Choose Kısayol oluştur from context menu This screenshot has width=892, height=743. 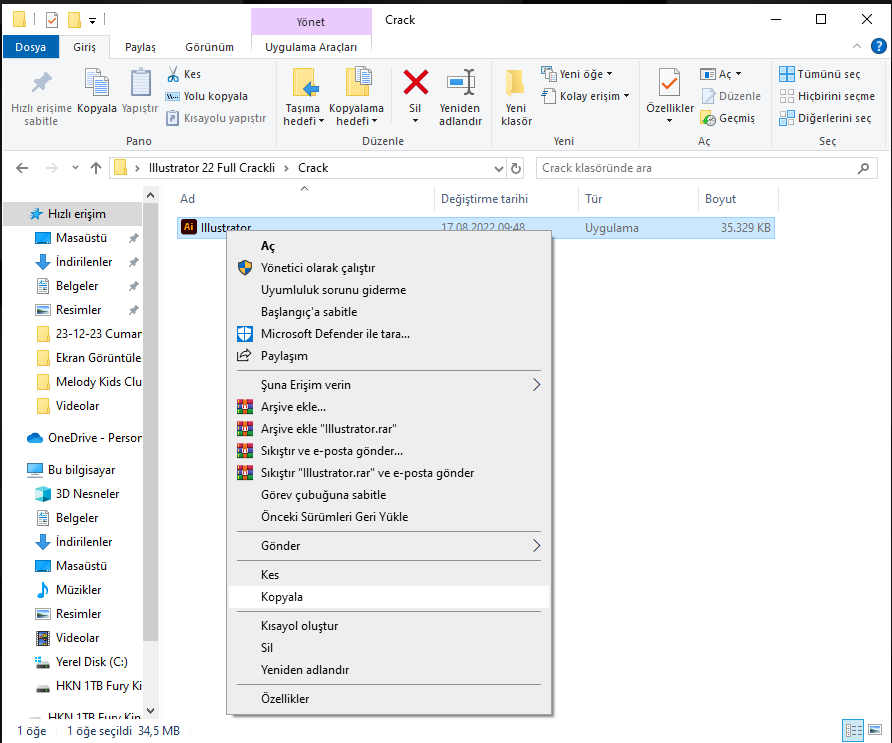[x=389, y=626]
